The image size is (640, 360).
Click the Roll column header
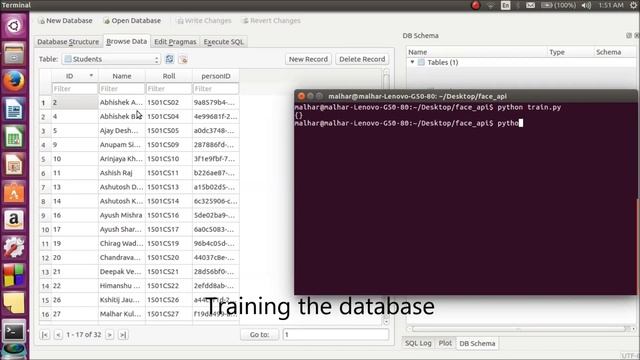pos(169,76)
